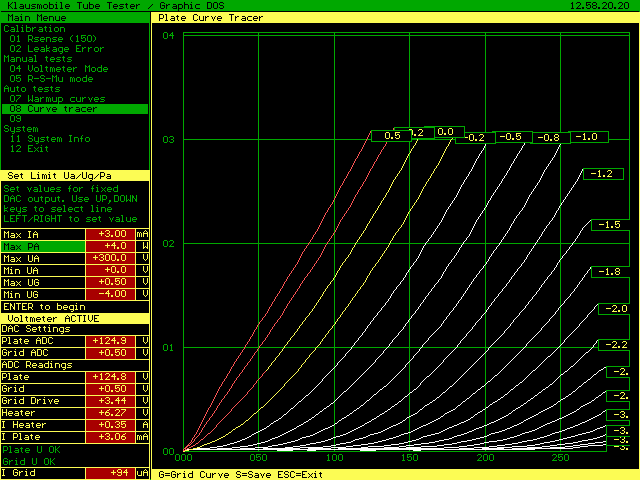The width and height of the screenshot is (640, 480).
Task: Click the DAC Settings heading
Action: (36, 329)
